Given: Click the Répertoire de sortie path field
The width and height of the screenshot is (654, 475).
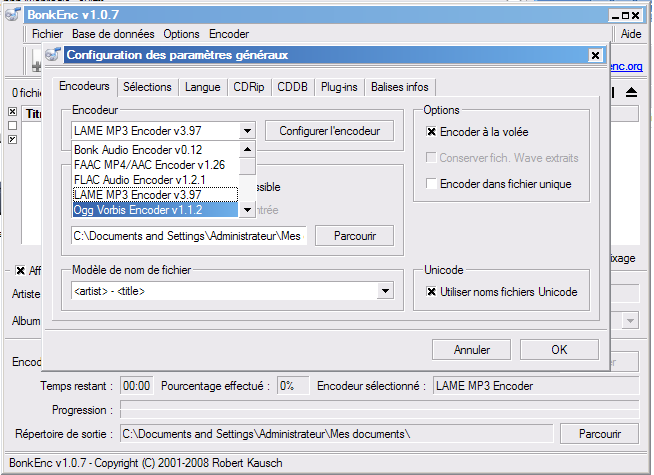Looking at the screenshot, I should point(337,434).
